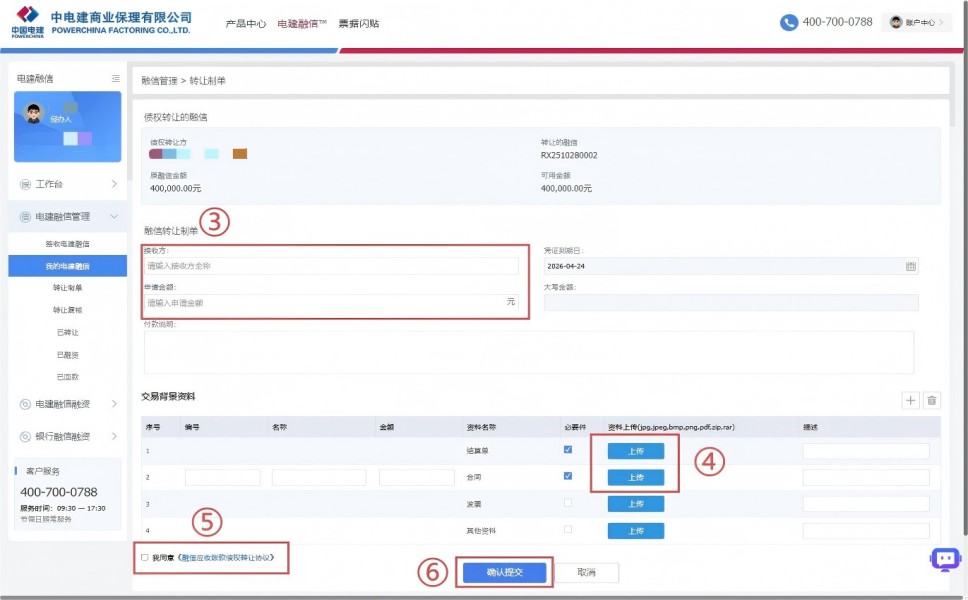Screen dimensions: 968x600
Task: Uncheck required checkbox for 结算单 row
Action: click(568, 450)
